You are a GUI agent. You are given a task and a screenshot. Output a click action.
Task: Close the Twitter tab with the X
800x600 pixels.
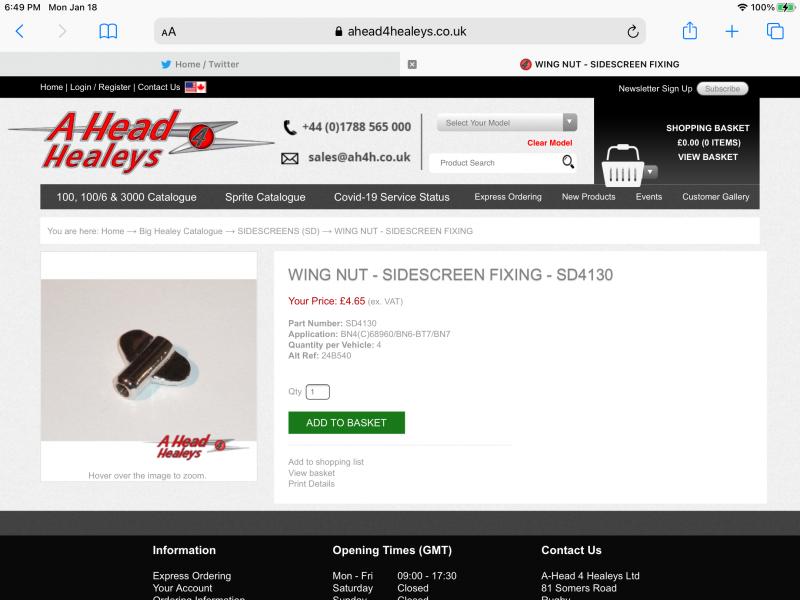point(412,64)
